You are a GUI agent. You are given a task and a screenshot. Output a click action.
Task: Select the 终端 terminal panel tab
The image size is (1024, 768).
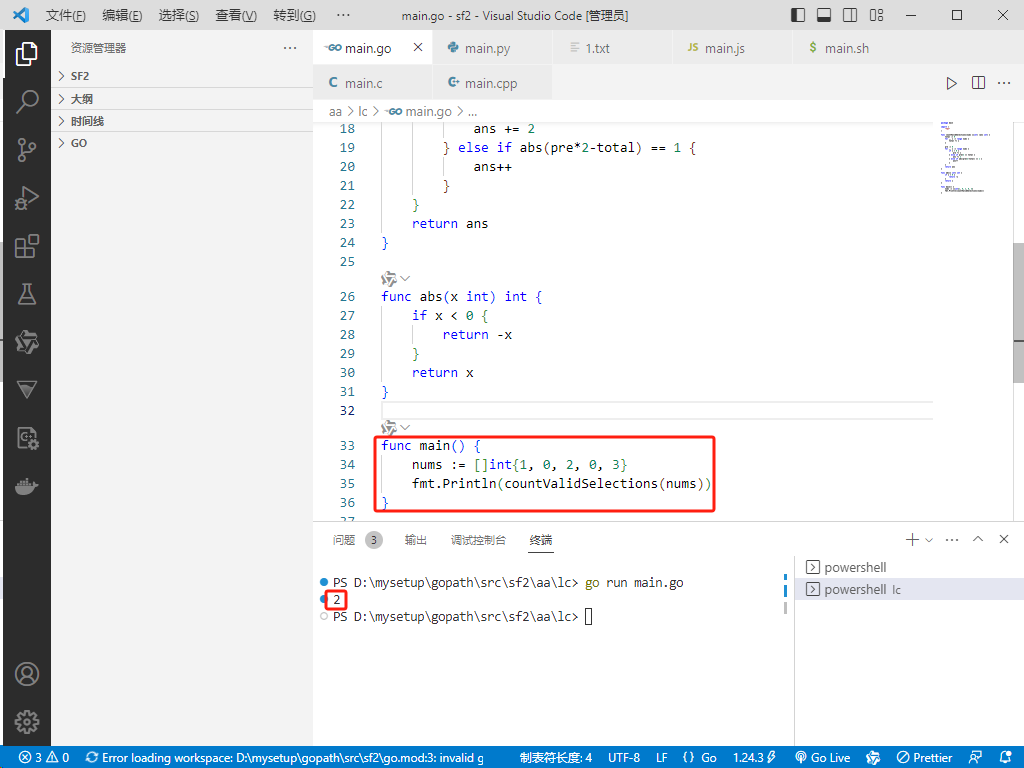pyautogui.click(x=541, y=540)
